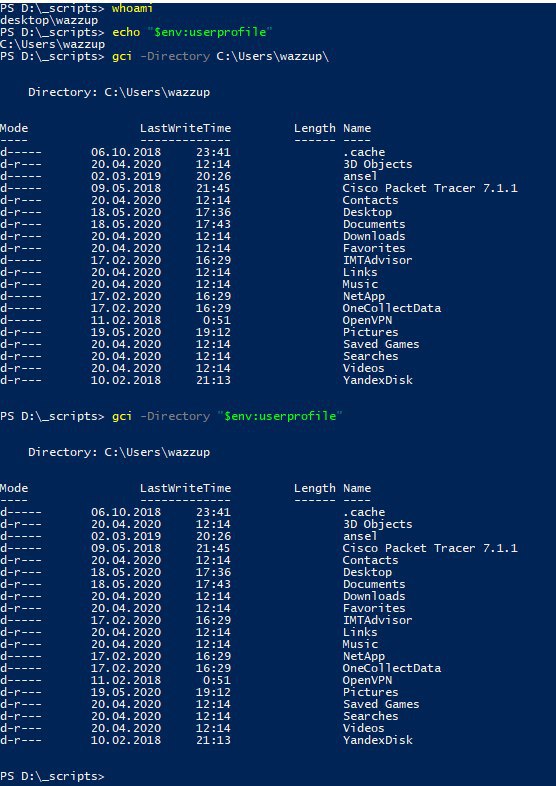Click "Links" in the second listing
The width and height of the screenshot is (556, 786).
click(x=360, y=633)
